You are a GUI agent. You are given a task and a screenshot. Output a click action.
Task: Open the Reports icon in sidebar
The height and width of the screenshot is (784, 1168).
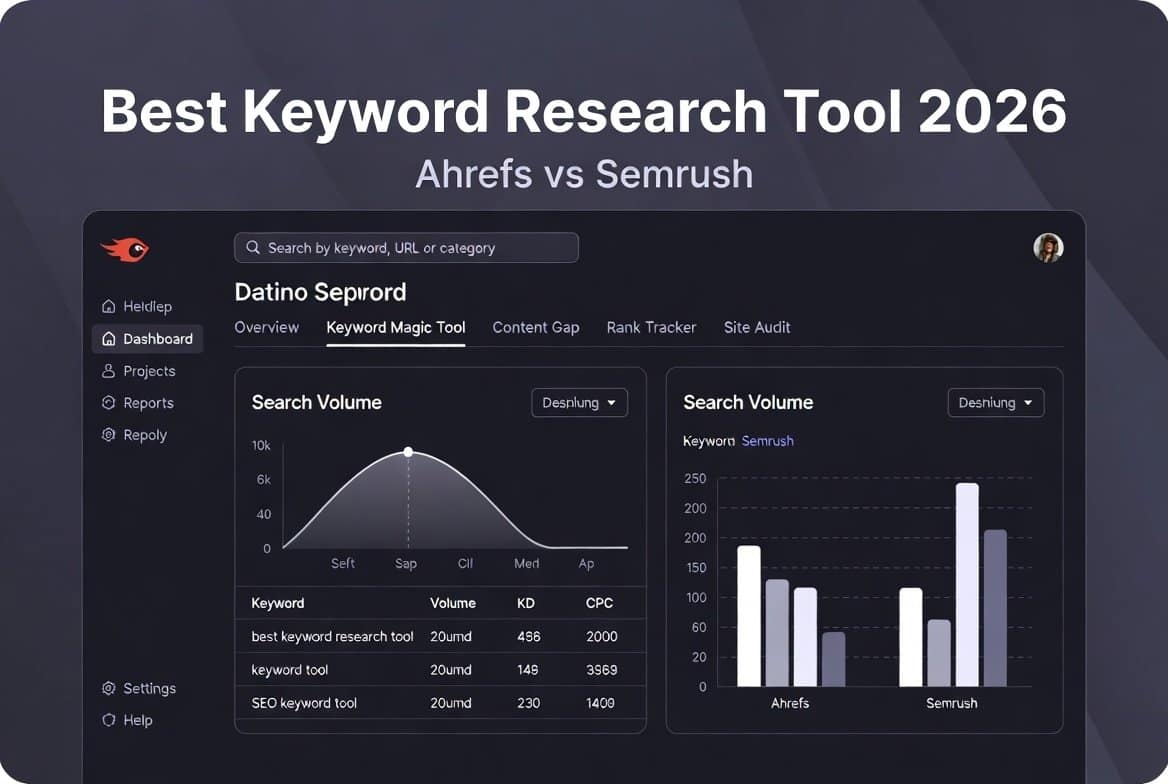[x=108, y=402]
